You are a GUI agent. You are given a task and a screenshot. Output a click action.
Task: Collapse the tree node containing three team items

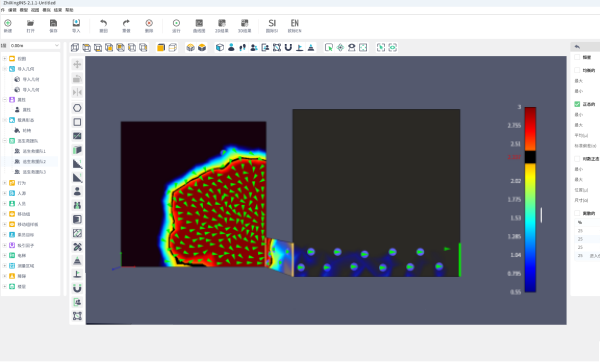[5, 141]
